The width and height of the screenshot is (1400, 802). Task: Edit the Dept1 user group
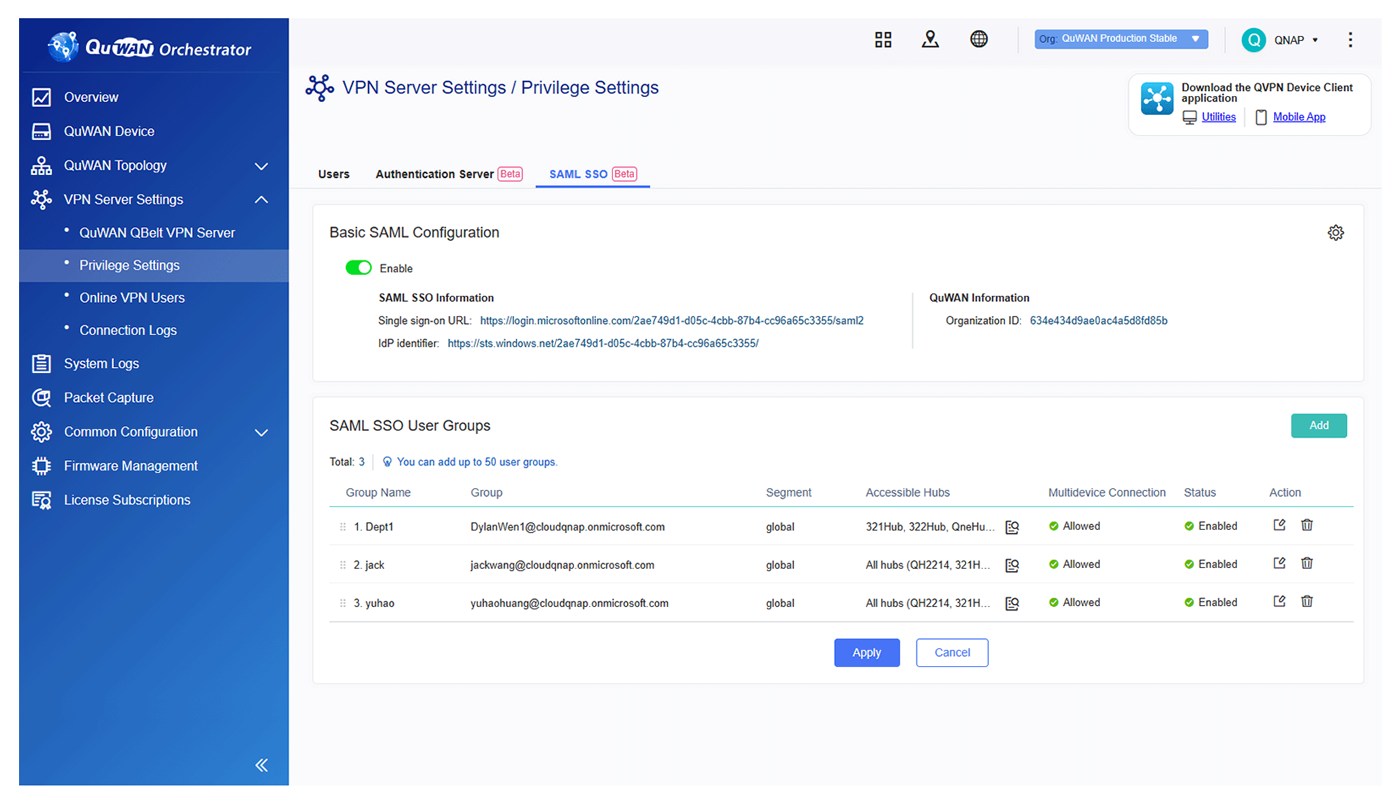coord(1279,525)
